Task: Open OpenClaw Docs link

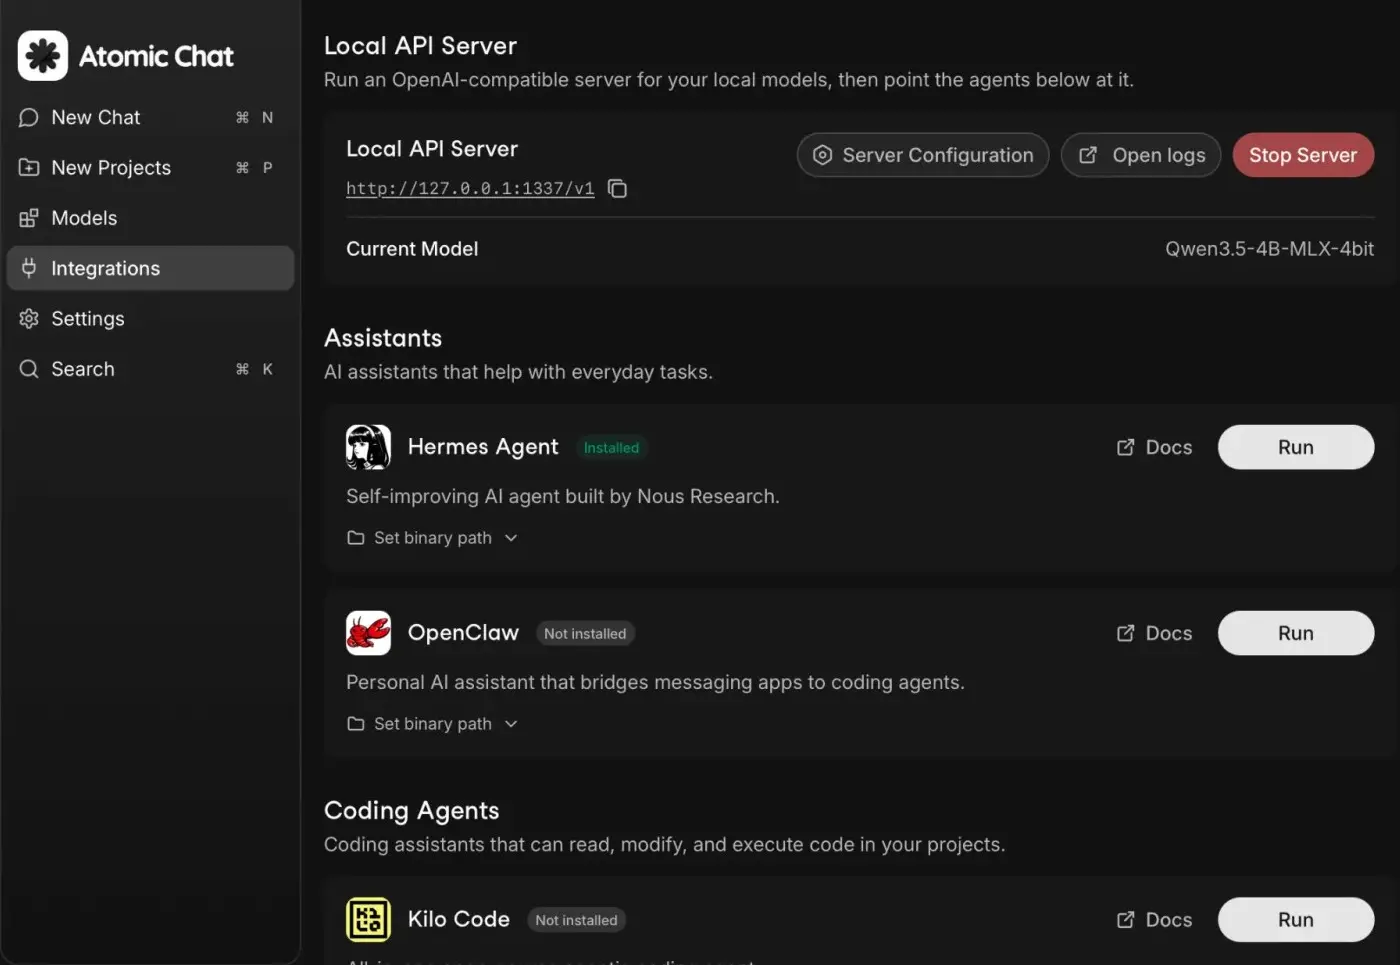Action: (1155, 633)
